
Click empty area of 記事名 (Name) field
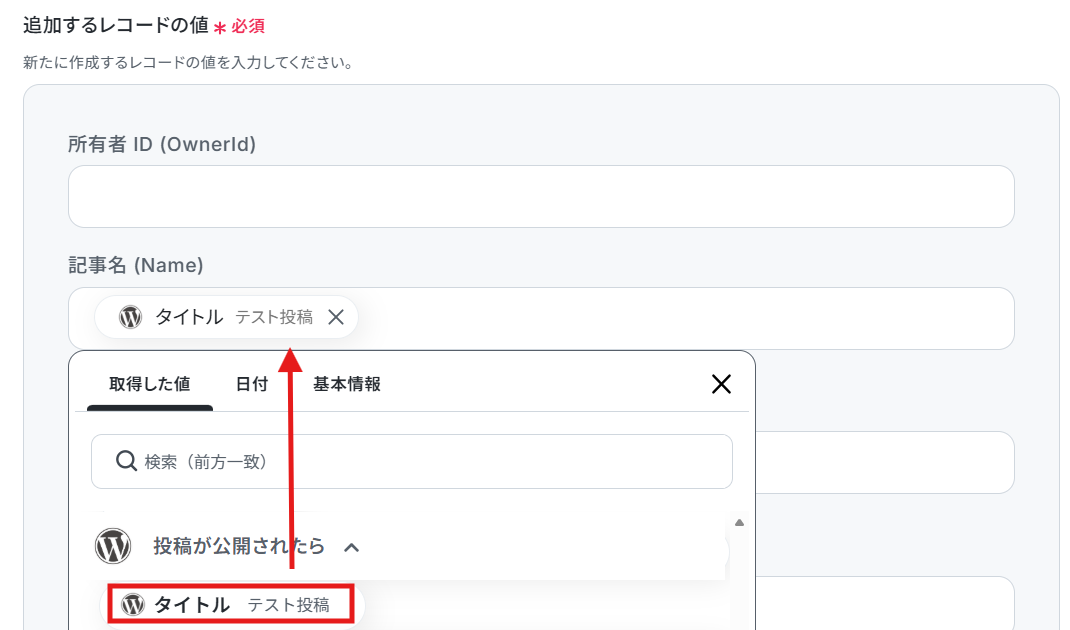pyautogui.click(x=682, y=319)
